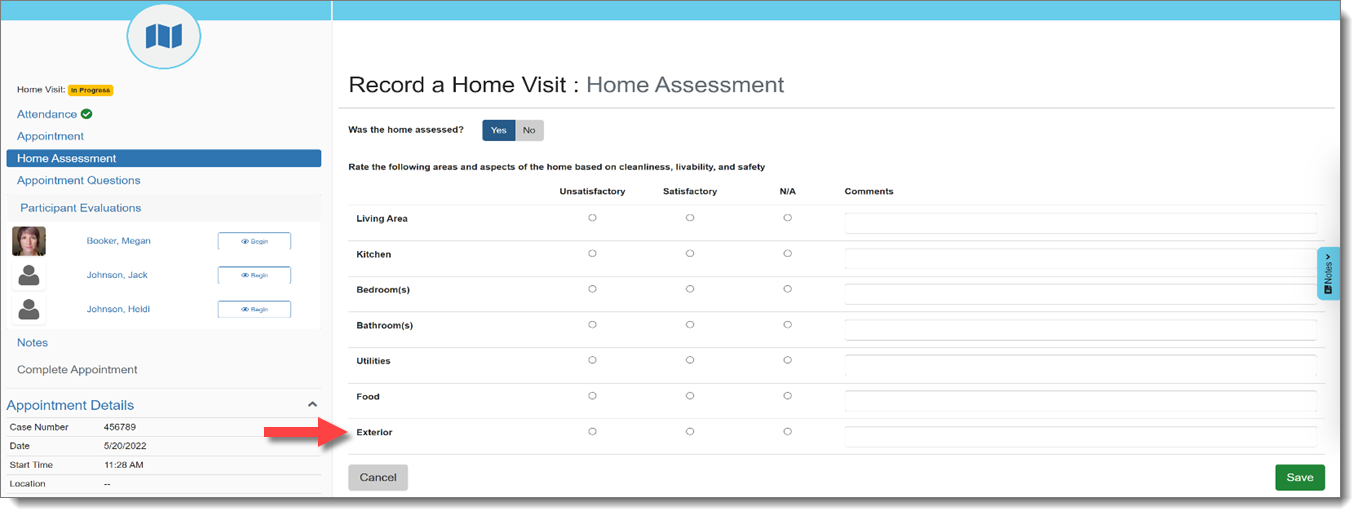1361x518 pixels.
Task: Click Megan Booker's profile photo
Action: pos(29,241)
